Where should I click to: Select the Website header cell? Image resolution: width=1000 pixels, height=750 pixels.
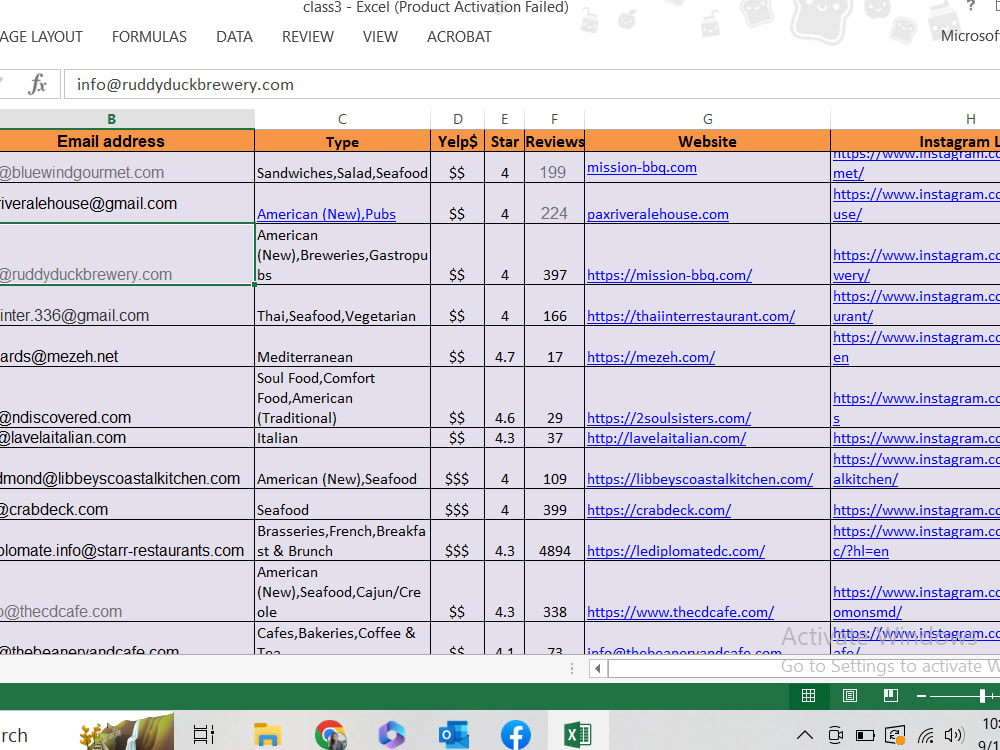[707, 141]
